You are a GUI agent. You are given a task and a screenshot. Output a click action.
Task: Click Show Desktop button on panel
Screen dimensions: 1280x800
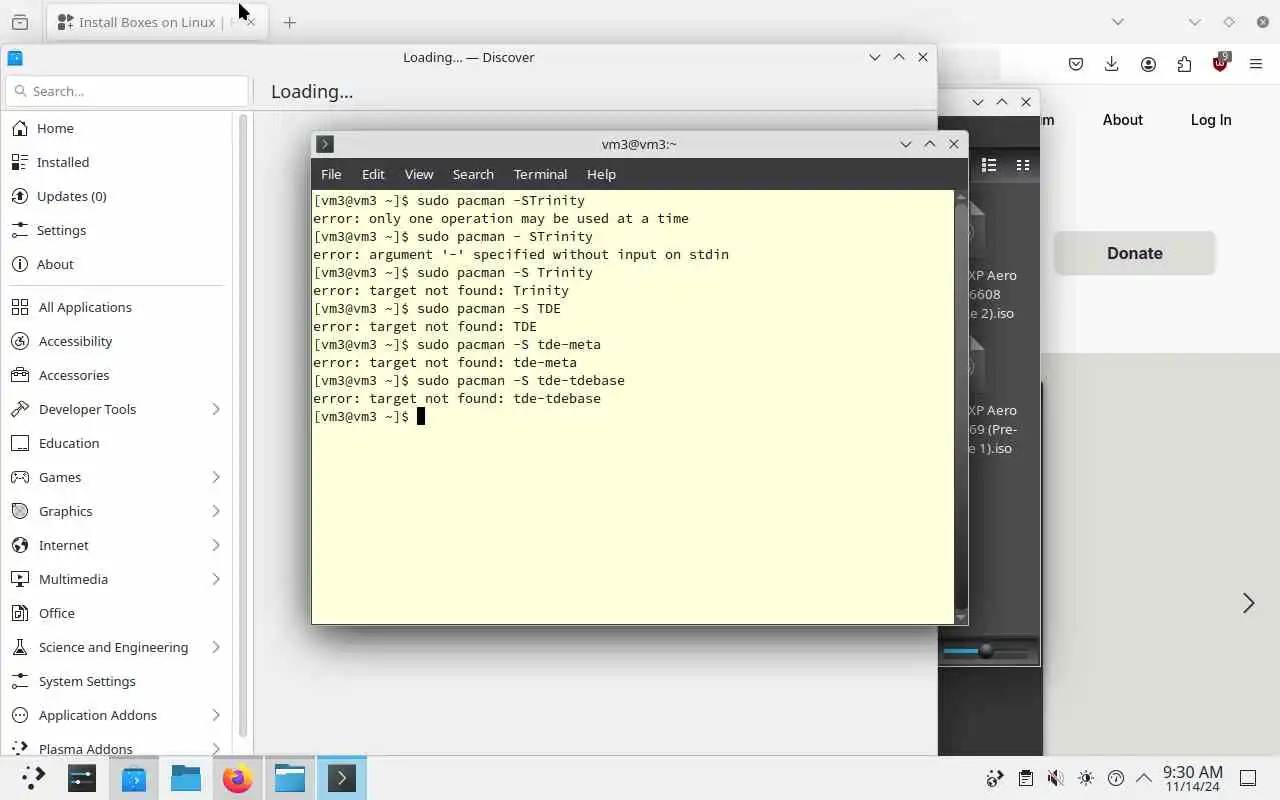(1248, 778)
